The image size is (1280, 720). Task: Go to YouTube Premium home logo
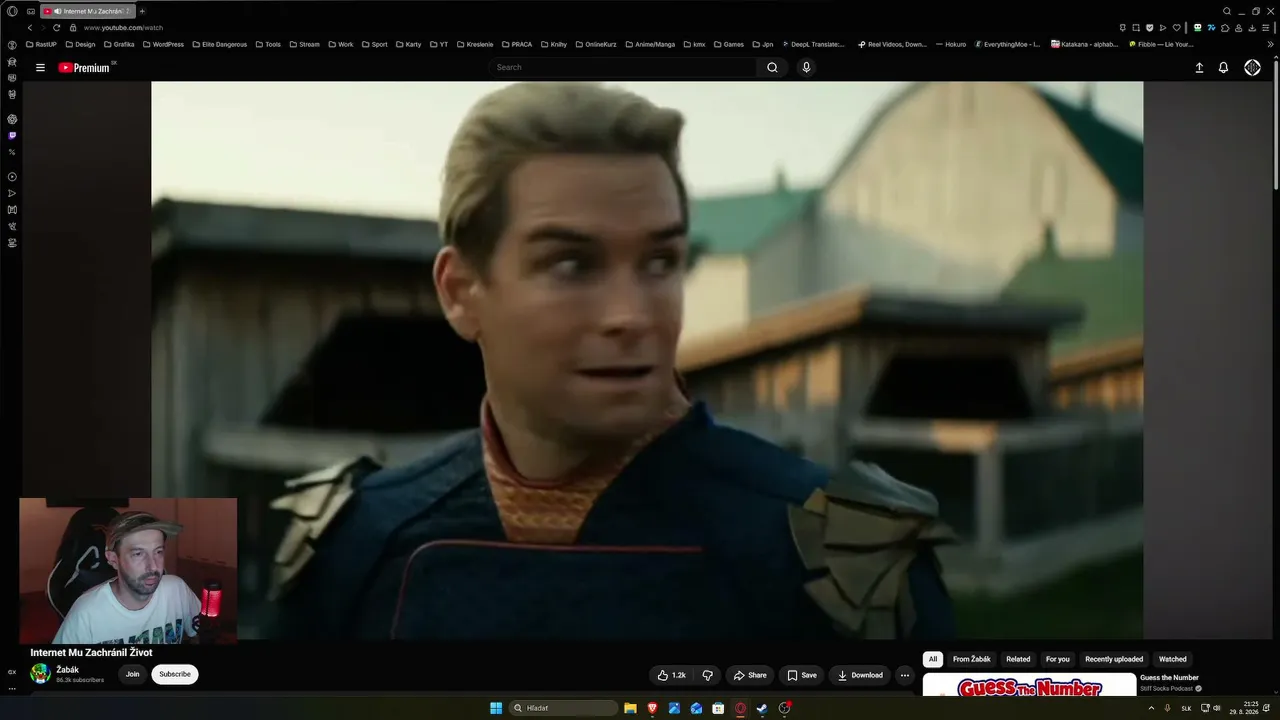tap(86, 68)
